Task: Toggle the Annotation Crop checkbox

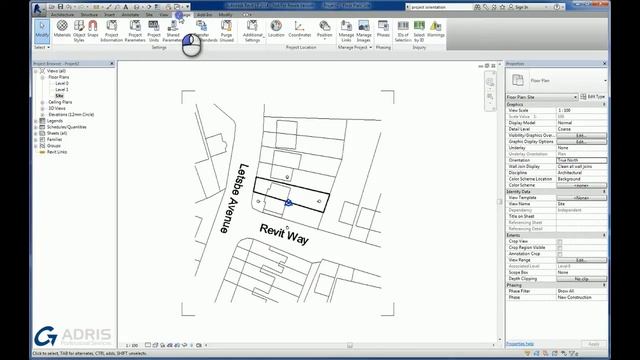Action: click(x=560, y=254)
